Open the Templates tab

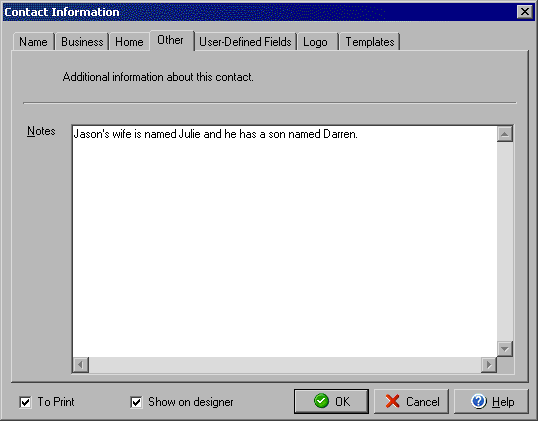click(x=370, y=42)
